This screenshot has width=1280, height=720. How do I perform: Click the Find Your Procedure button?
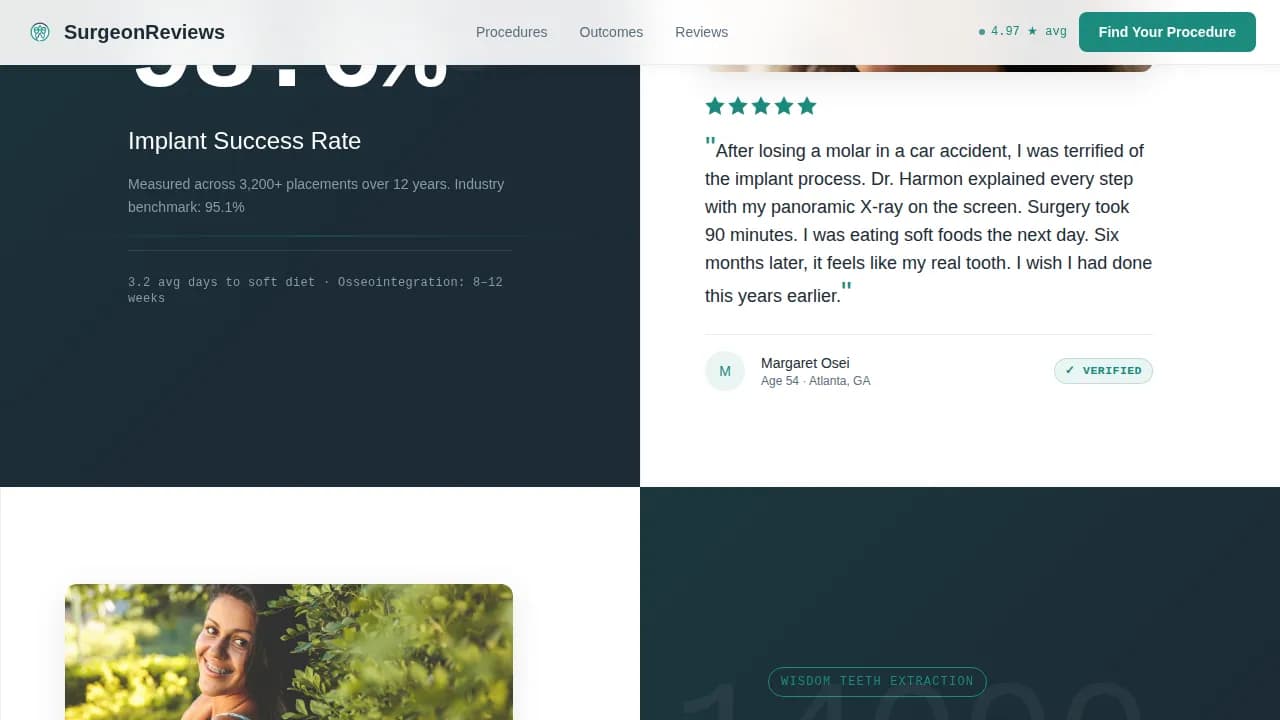pos(1167,32)
